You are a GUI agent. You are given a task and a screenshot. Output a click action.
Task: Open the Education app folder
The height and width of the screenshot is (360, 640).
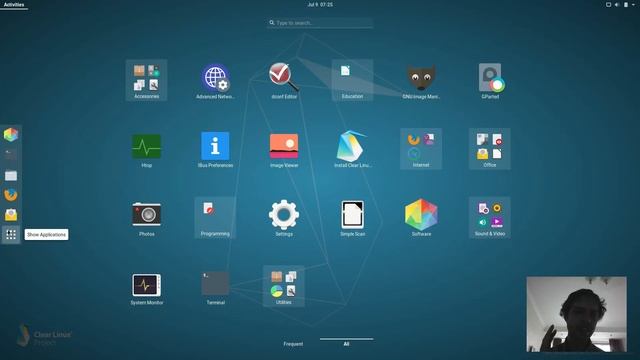(352, 80)
